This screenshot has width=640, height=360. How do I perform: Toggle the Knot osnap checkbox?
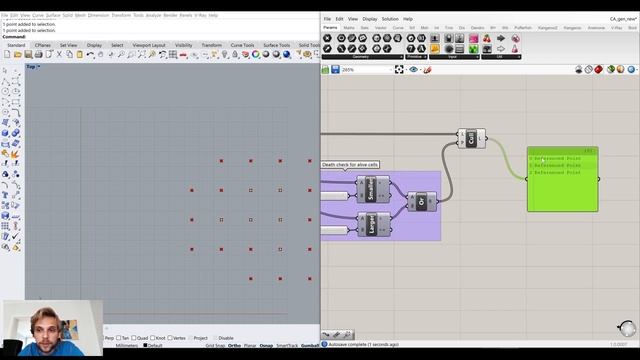tap(152, 338)
